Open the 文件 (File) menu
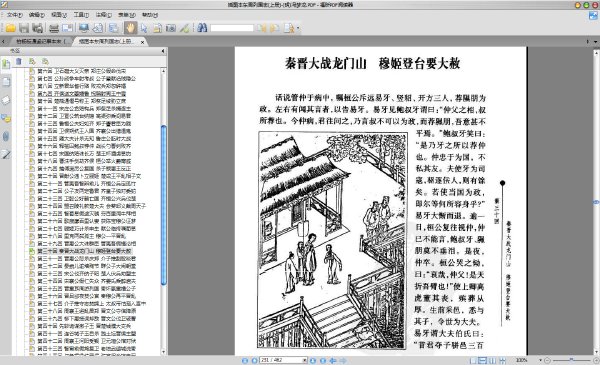This screenshot has width=600, height=365. click(x=15, y=15)
